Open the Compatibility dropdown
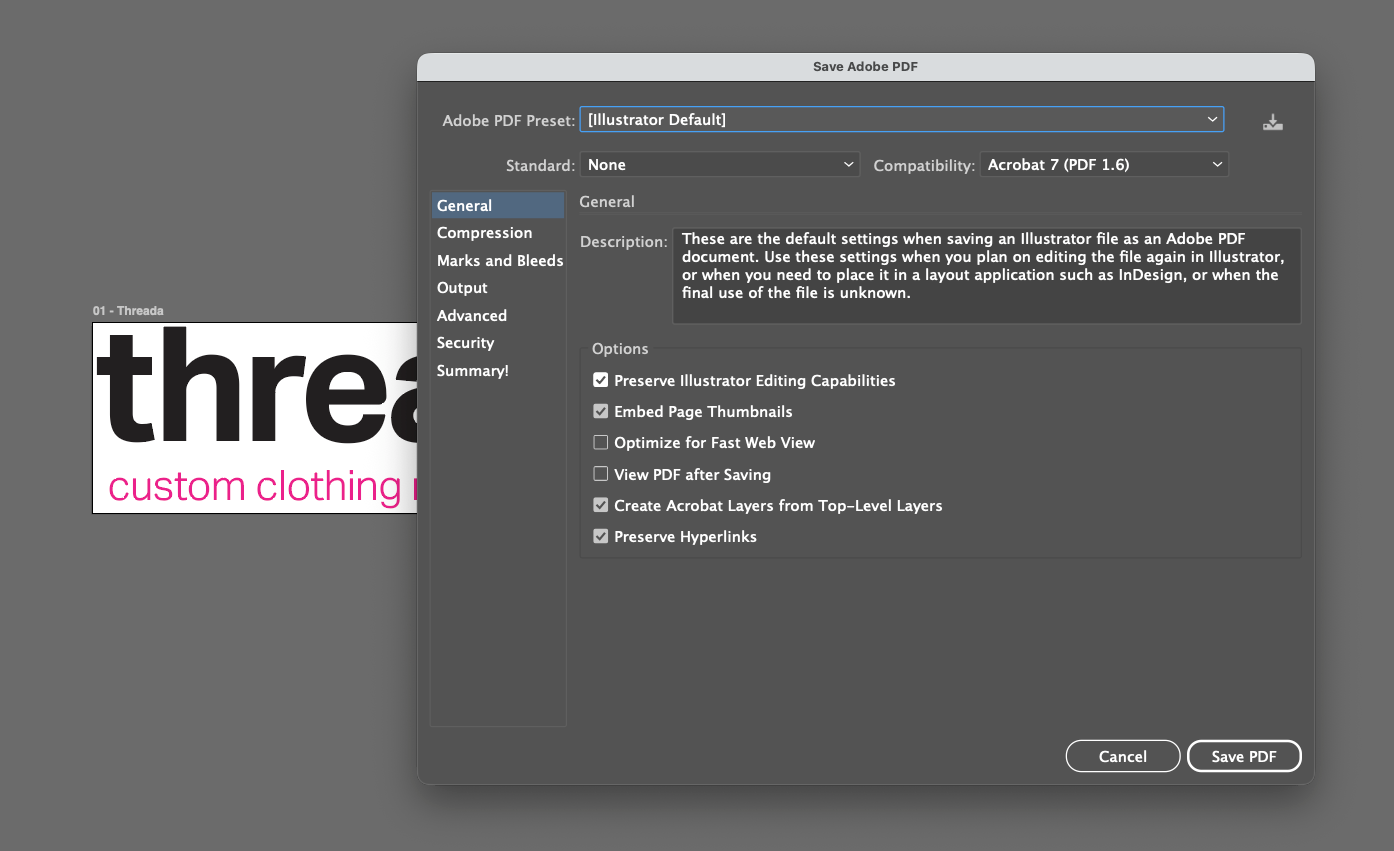 (x=1104, y=165)
